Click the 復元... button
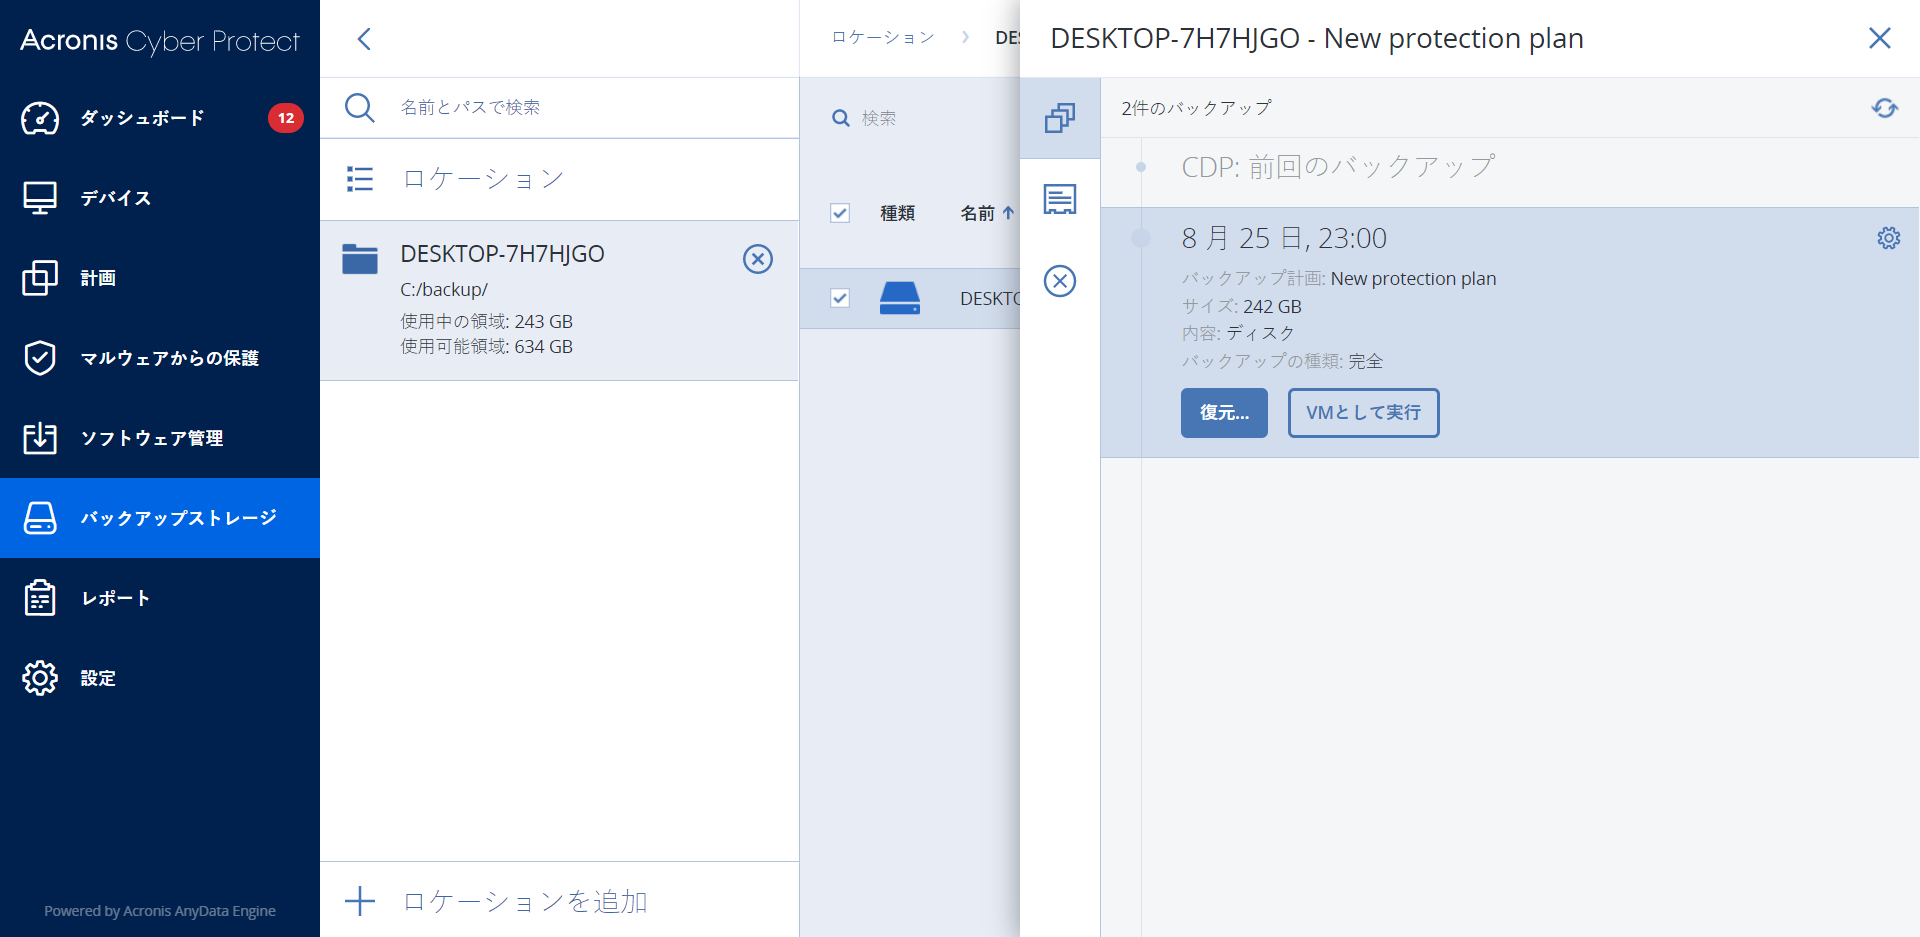Screen dimensions: 1920x937 pos(1223,413)
